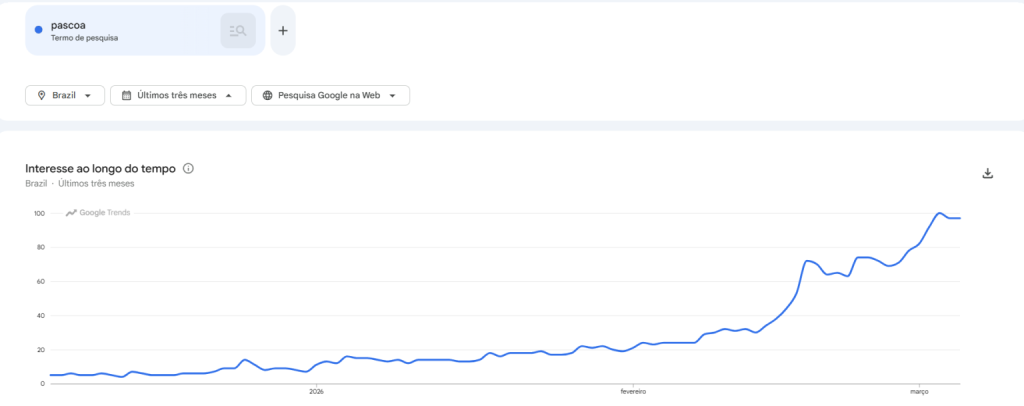The width and height of the screenshot is (1024, 406).
Task: Click the Termo de pesquisa label
Action: point(84,38)
